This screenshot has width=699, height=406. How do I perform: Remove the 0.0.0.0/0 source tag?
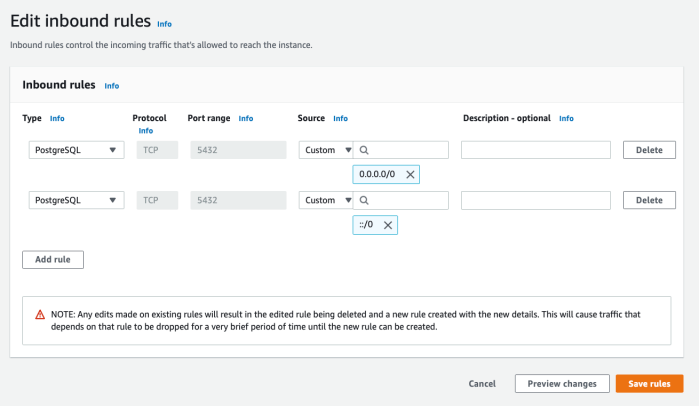(410, 174)
